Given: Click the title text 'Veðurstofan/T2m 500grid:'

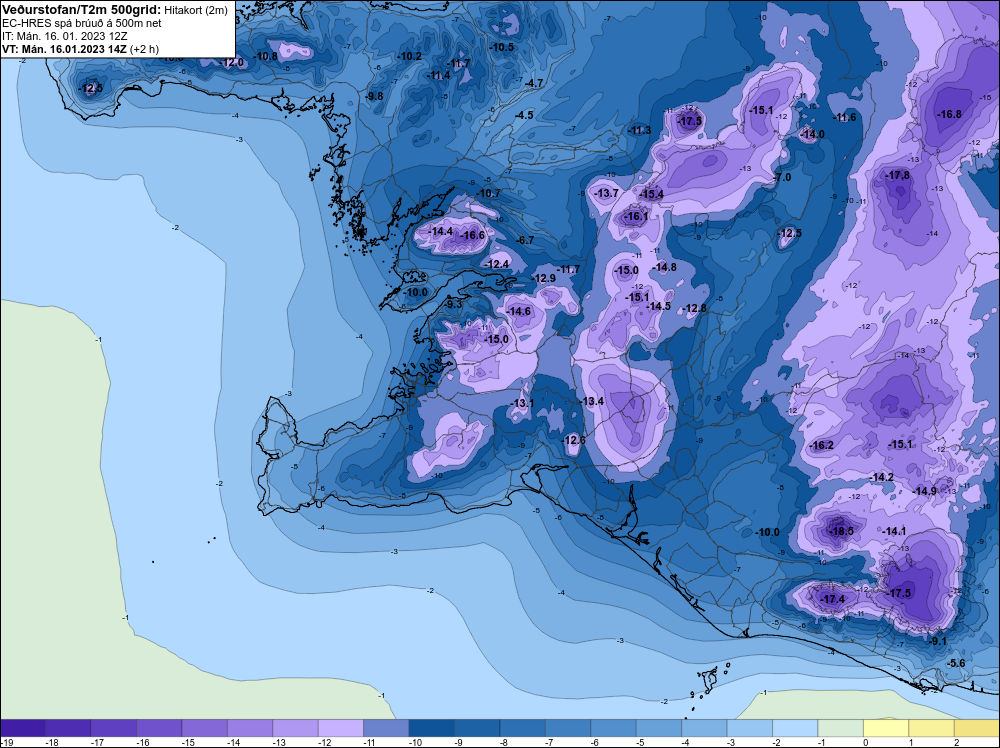Looking at the screenshot, I should click(82, 10).
